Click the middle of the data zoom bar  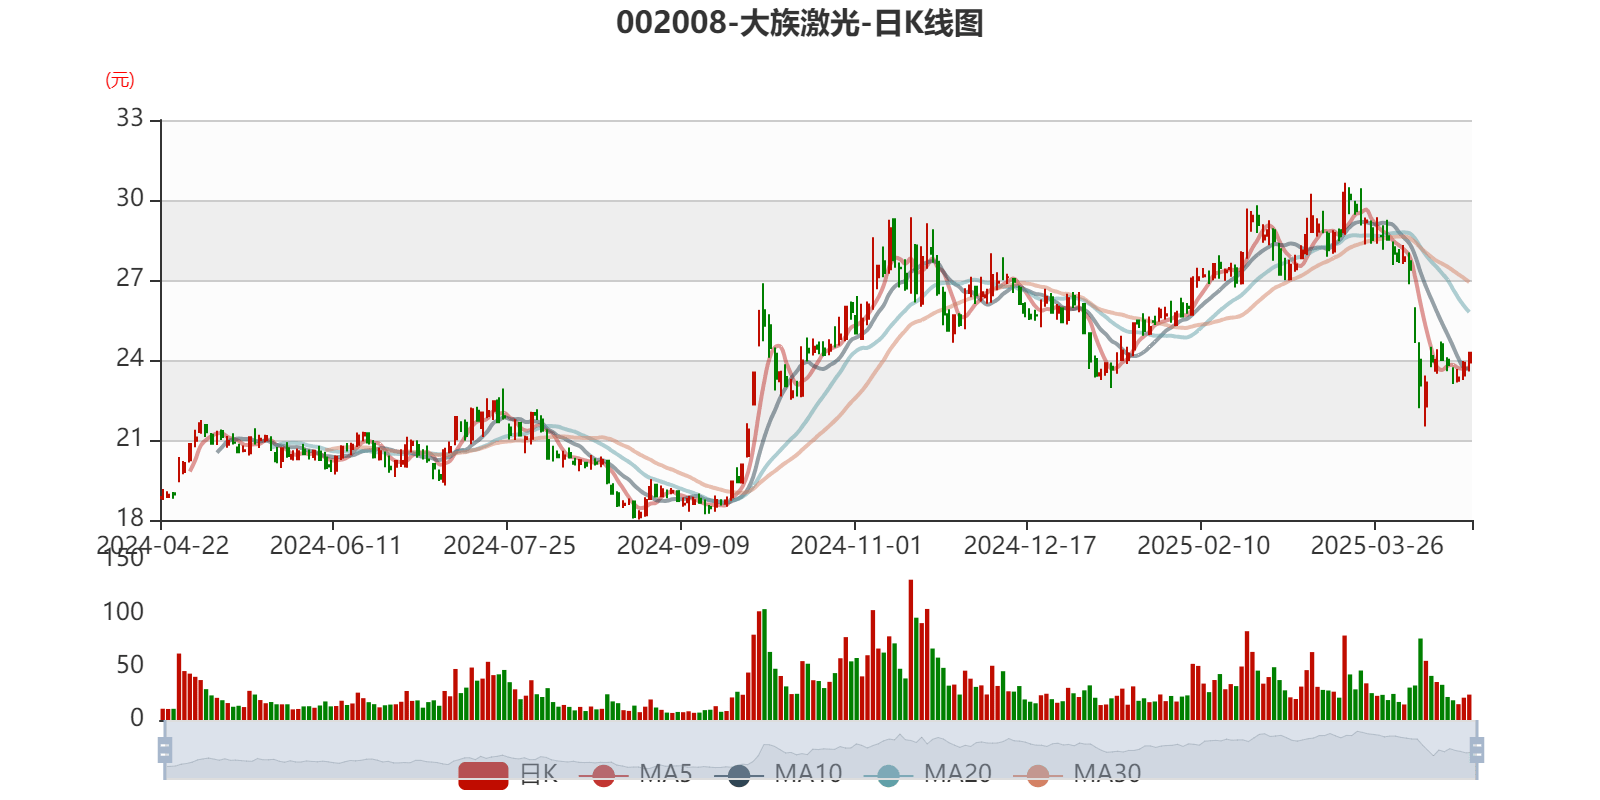tap(820, 750)
